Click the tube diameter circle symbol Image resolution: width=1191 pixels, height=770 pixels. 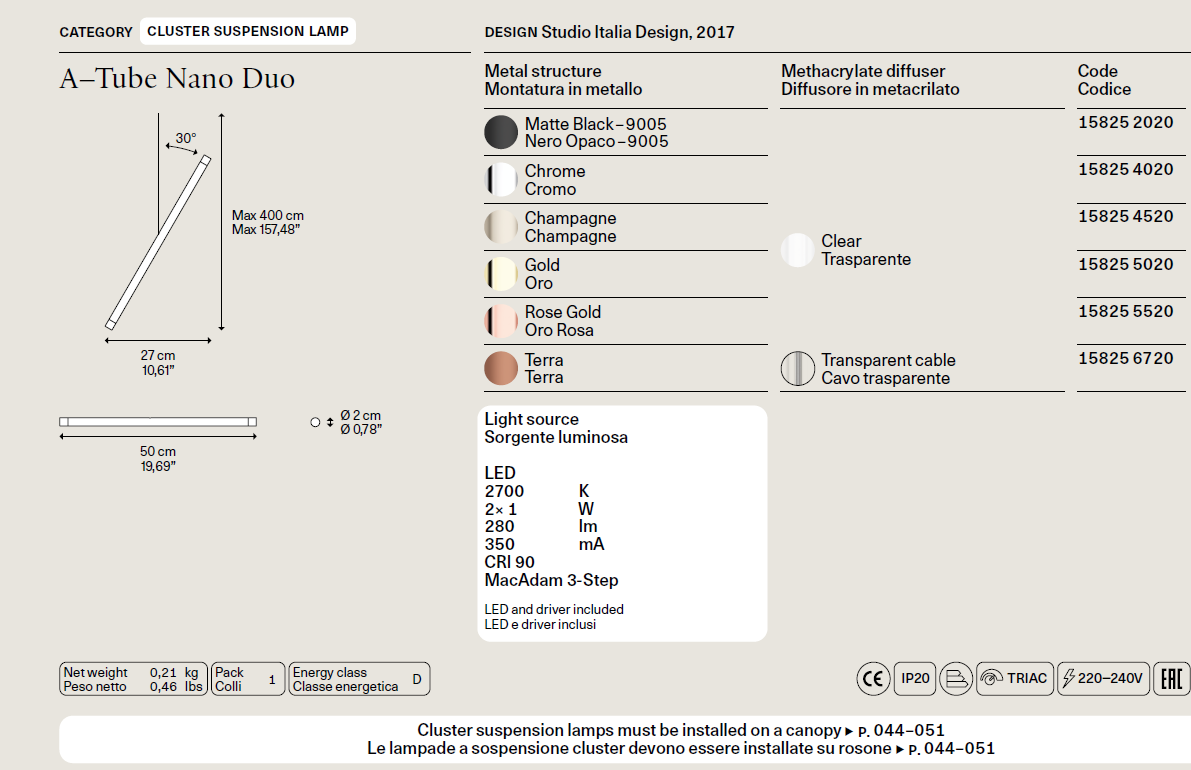coord(315,422)
